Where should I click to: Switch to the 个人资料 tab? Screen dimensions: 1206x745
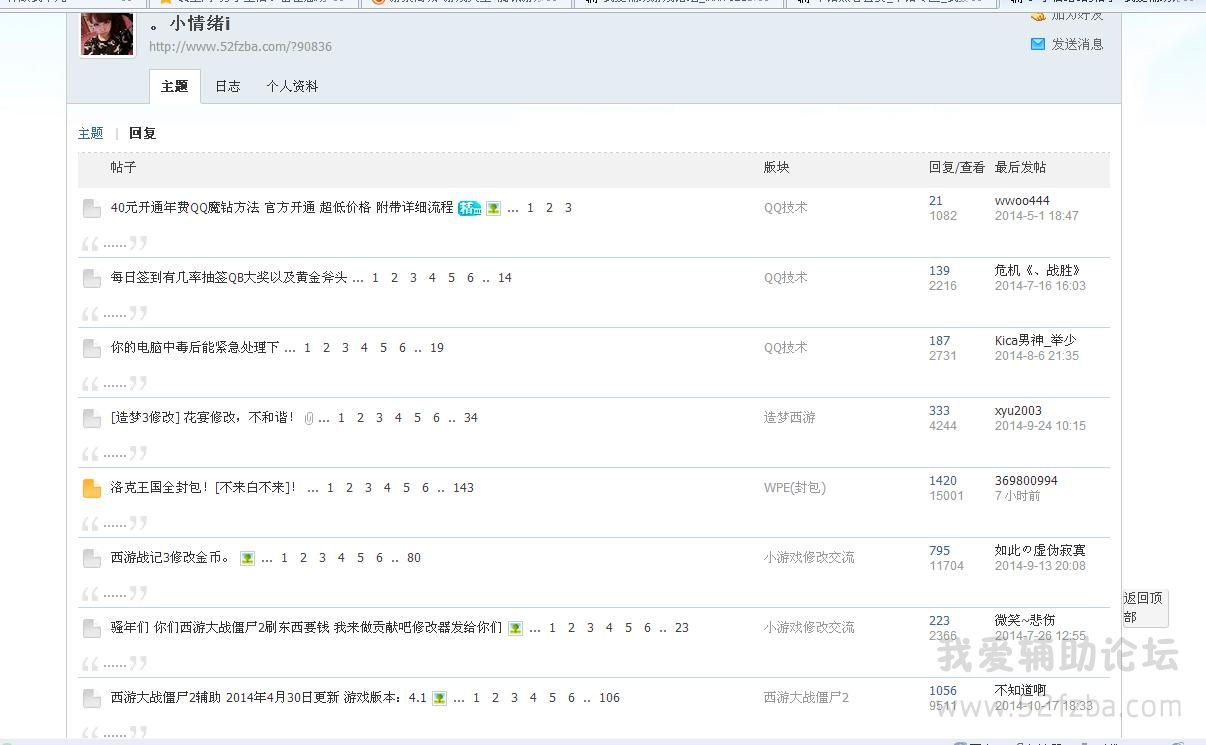292,87
